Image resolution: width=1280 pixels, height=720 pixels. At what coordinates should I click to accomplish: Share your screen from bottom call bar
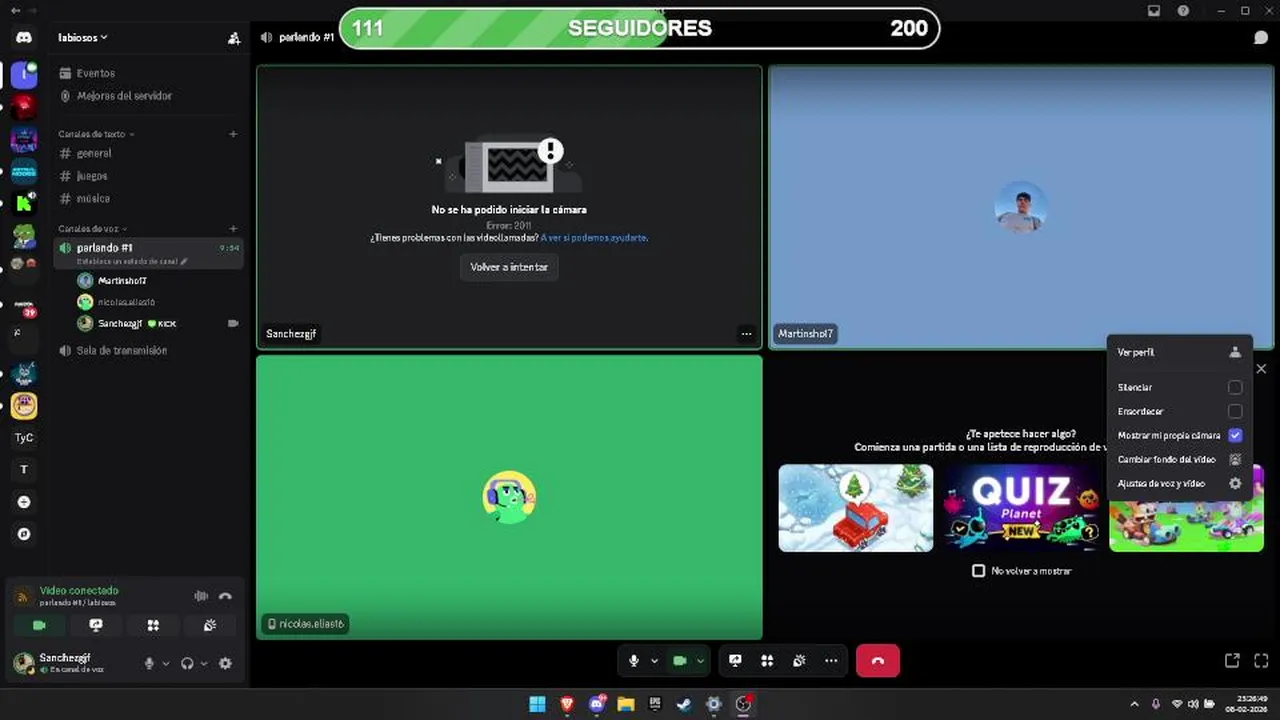[735, 661]
